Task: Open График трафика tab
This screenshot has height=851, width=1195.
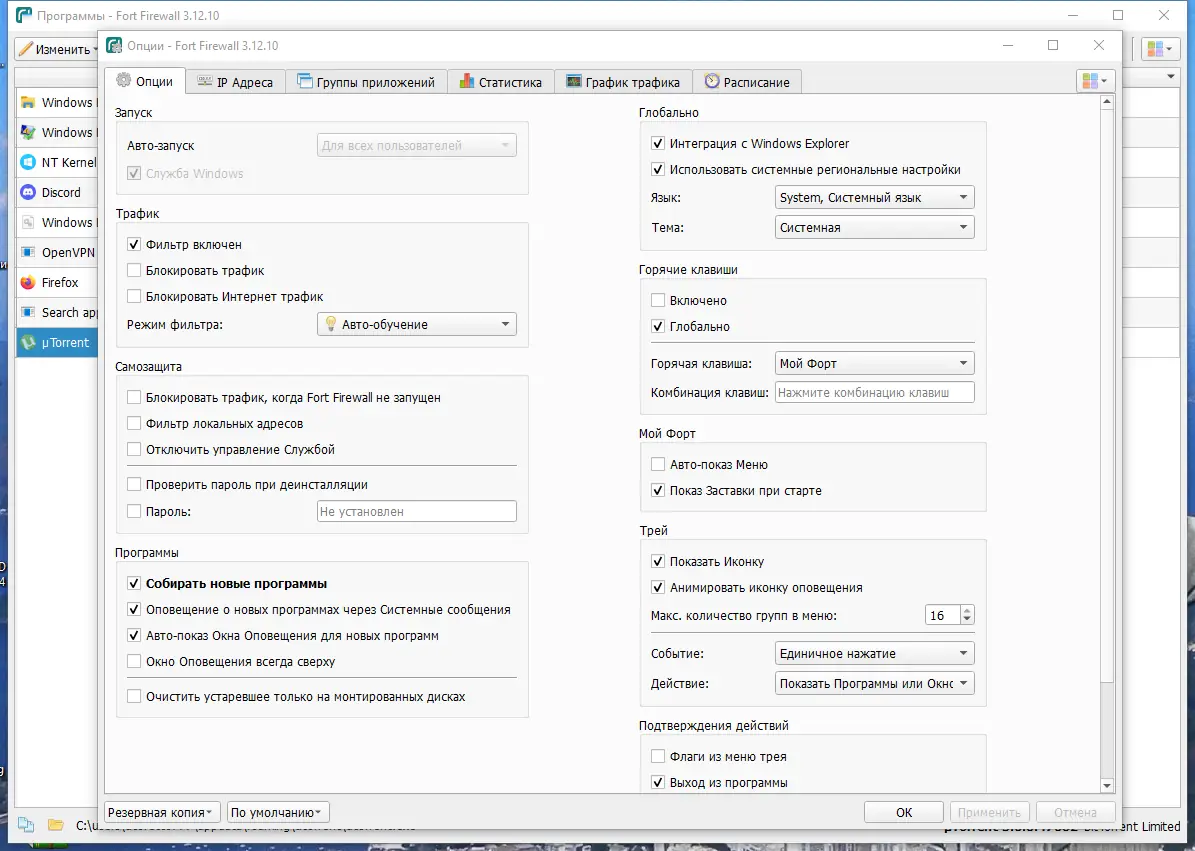Action: [x=623, y=82]
